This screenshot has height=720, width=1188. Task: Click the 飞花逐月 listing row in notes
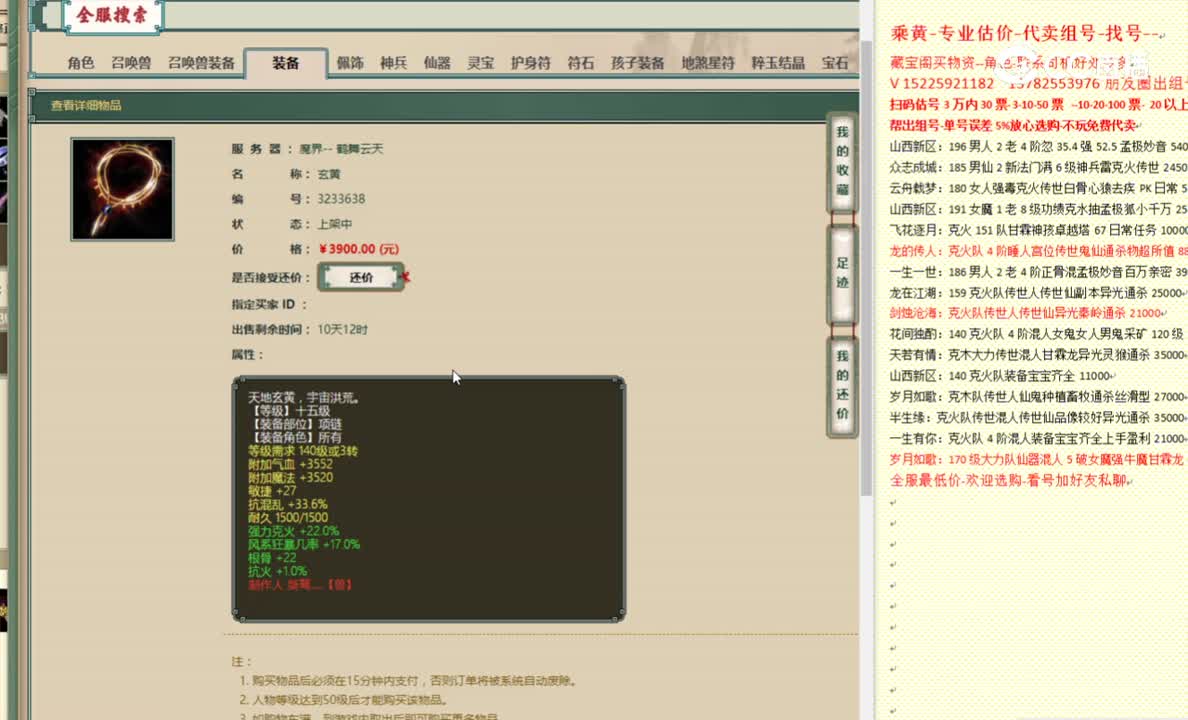[x=1039, y=230]
